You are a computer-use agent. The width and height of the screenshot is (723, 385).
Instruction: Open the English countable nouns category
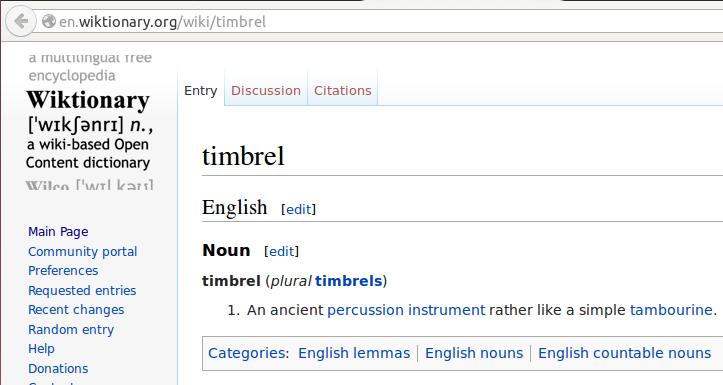[625, 353]
